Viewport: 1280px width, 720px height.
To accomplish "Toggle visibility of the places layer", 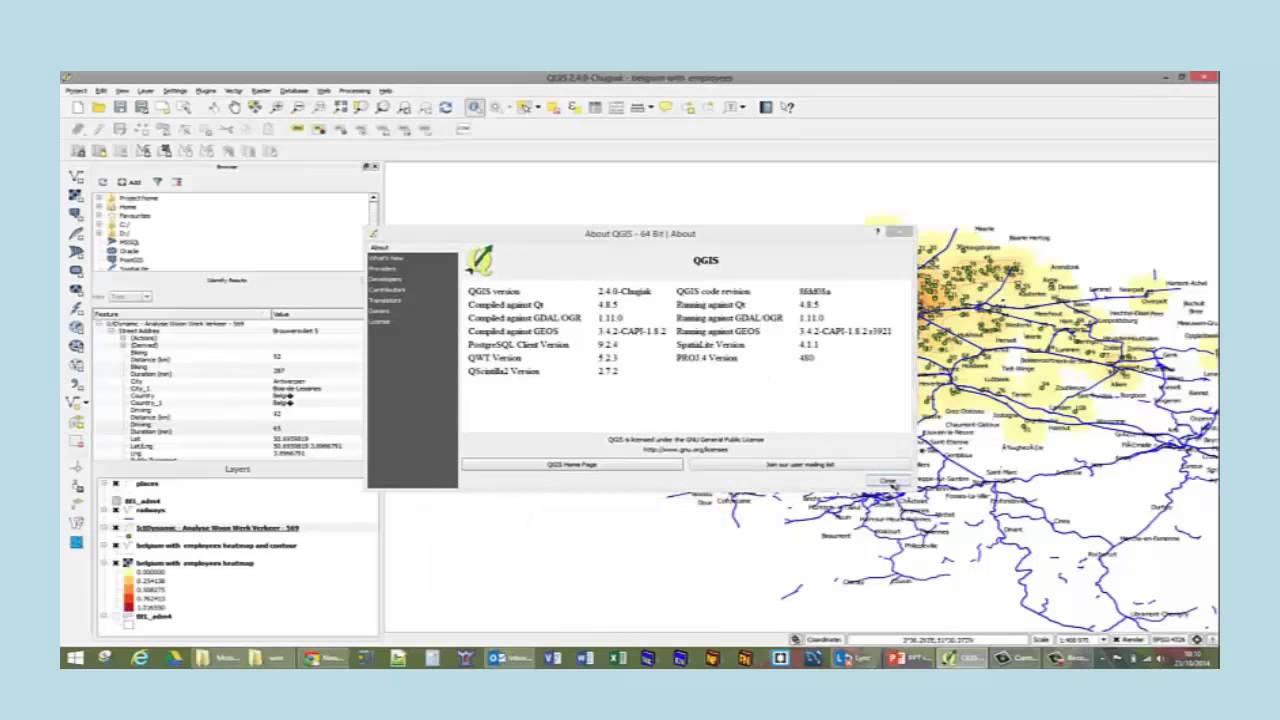I will (x=116, y=484).
